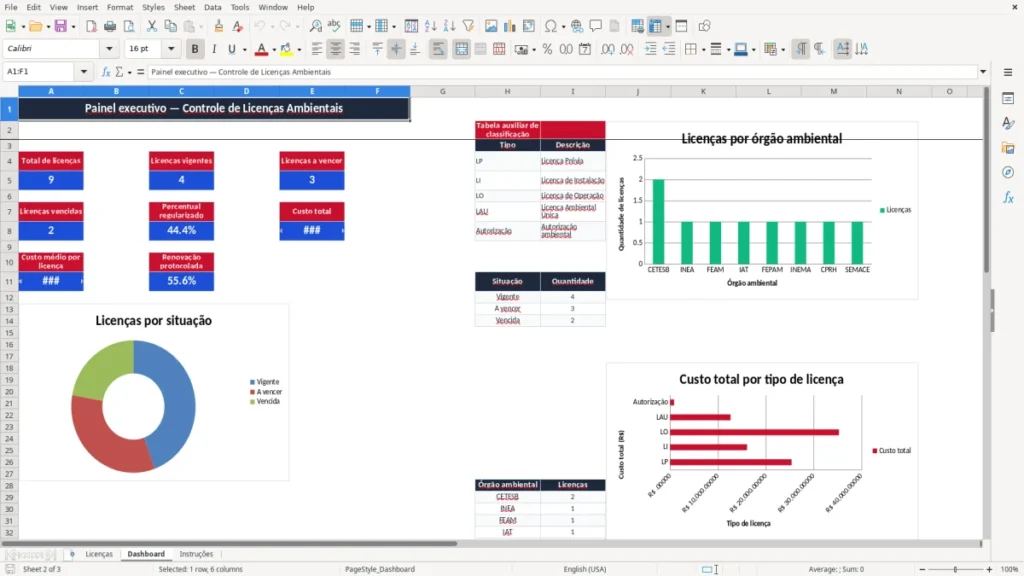Click the Print icon
This screenshot has height=576, width=1024.
(x=110, y=26)
